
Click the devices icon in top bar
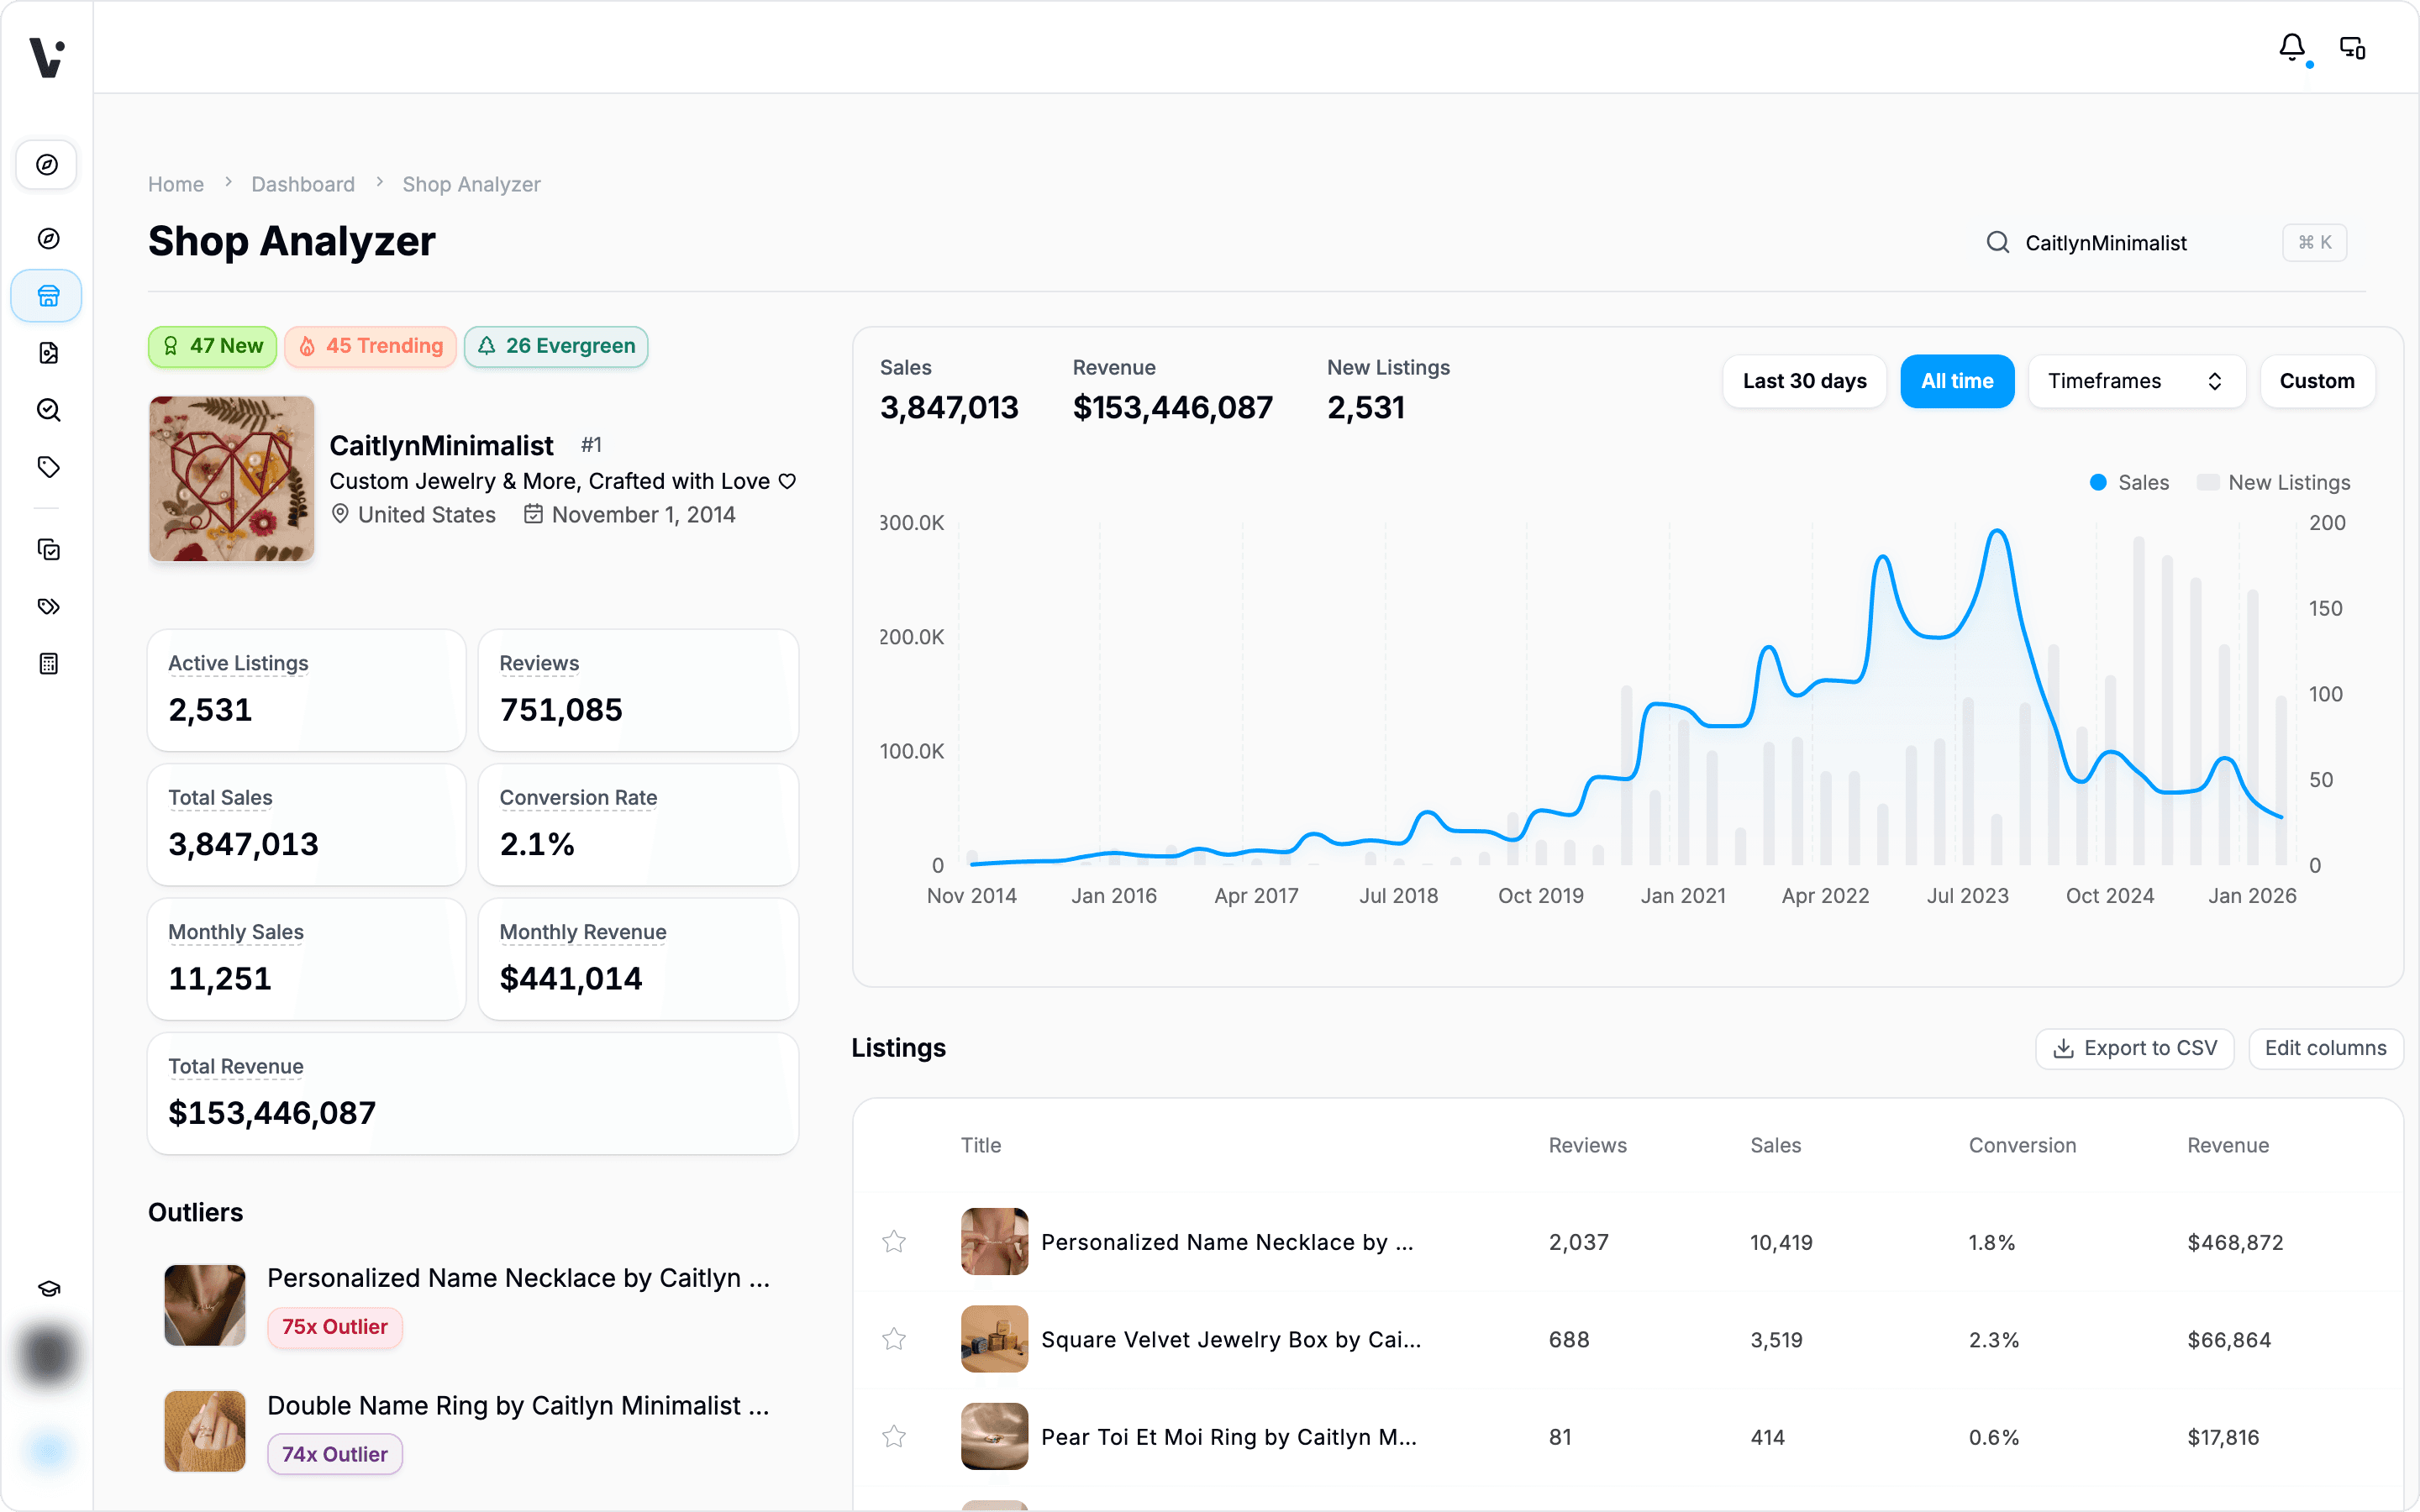pyautogui.click(x=2352, y=47)
